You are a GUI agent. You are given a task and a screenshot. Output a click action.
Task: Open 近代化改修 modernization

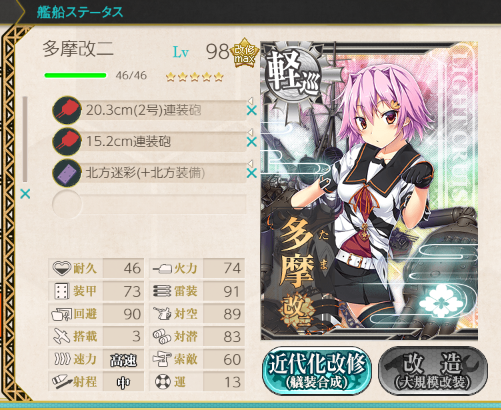pos(317,371)
